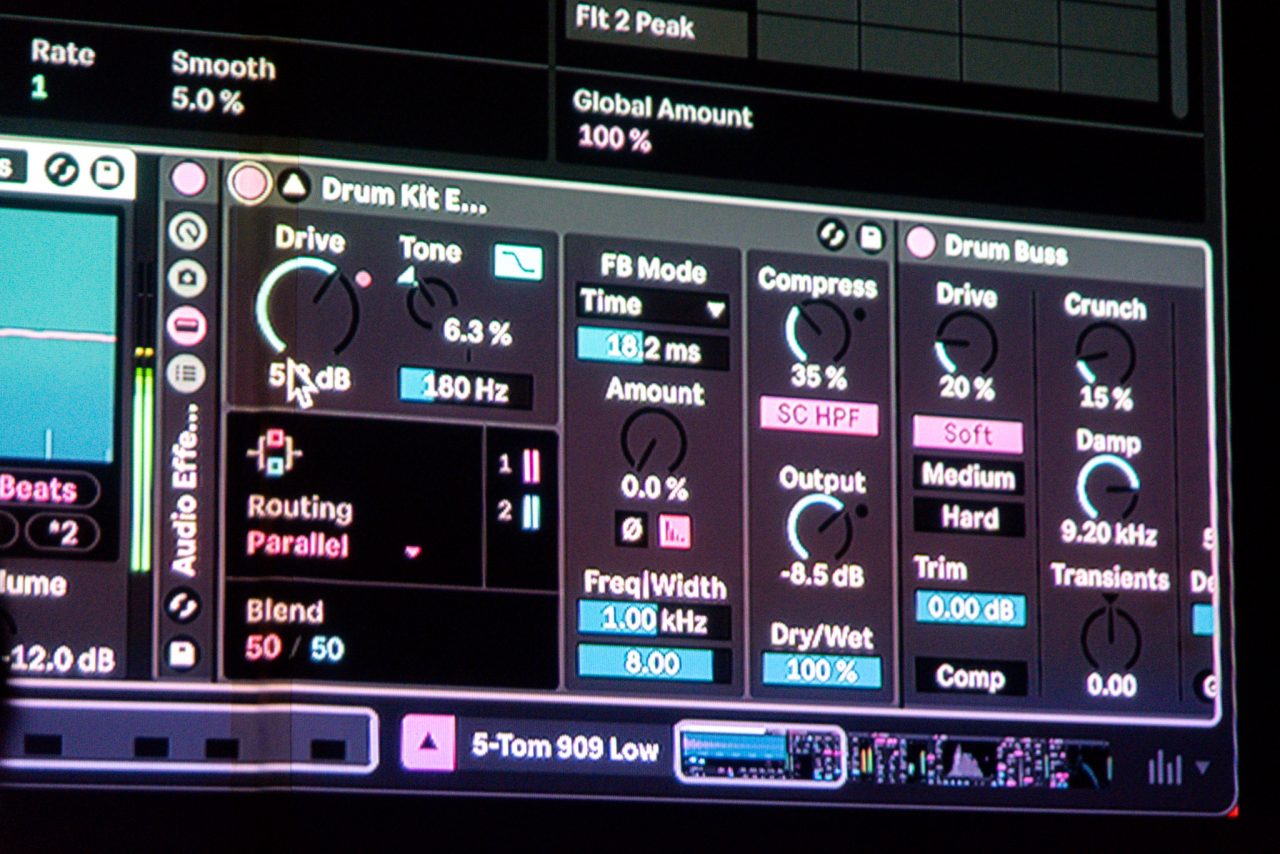Click the Tone low-pass filter shape icon
This screenshot has width=1280, height=854.
[x=518, y=262]
